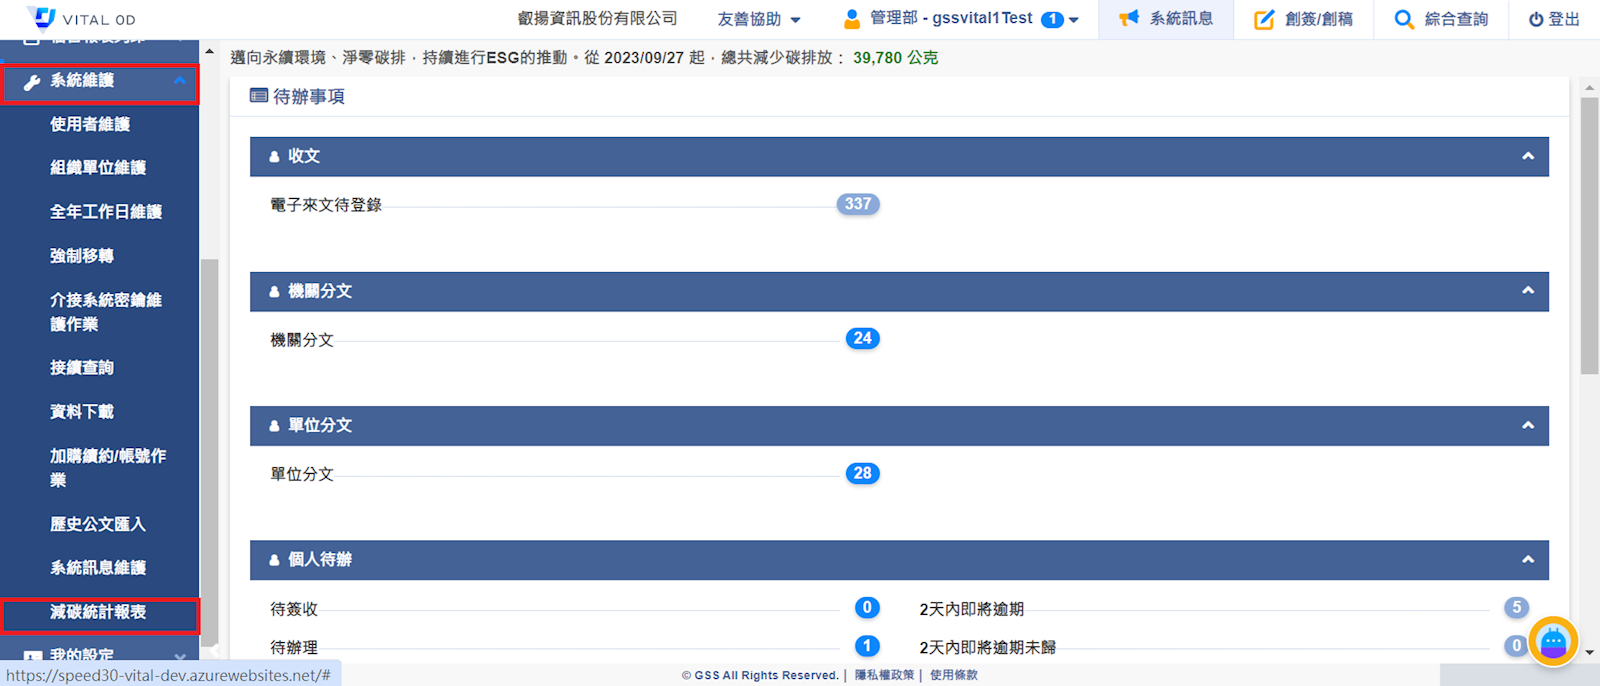The height and width of the screenshot is (686, 1600).
Task: Select 組織單位維護 menu item
Action: point(98,167)
